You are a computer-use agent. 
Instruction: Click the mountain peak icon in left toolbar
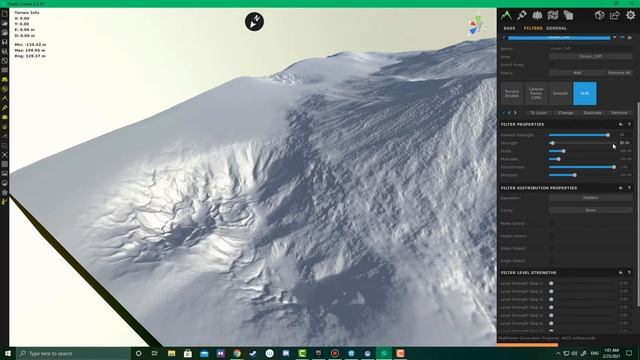tap(4, 98)
